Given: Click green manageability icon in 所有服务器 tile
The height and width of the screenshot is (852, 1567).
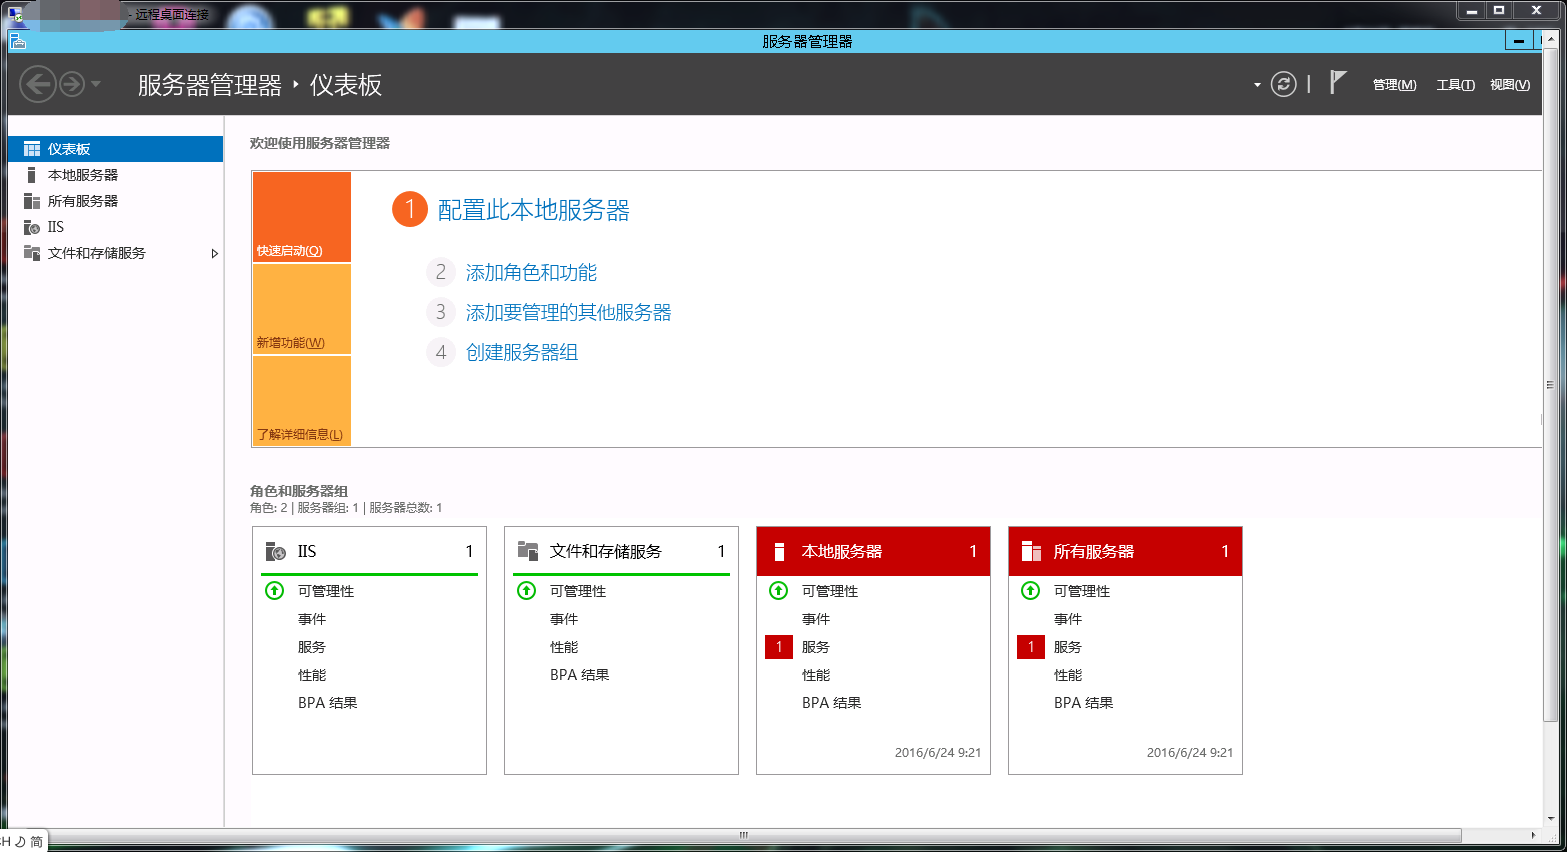Looking at the screenshot, I should (1031, 590).
